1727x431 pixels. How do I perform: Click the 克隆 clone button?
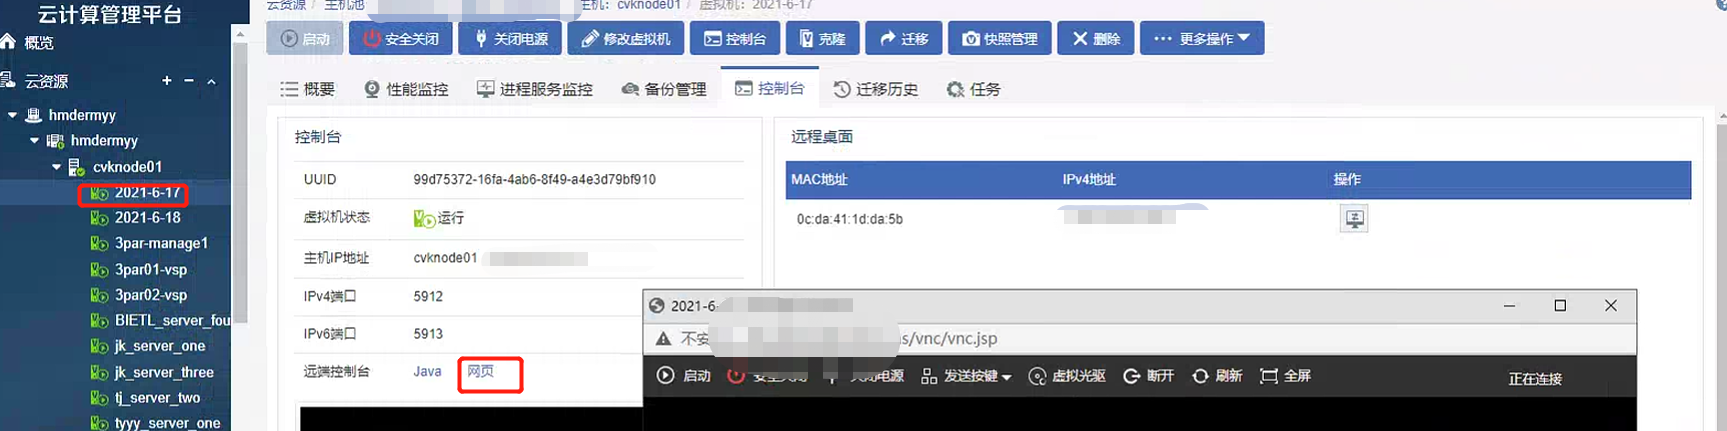(823, 38)
